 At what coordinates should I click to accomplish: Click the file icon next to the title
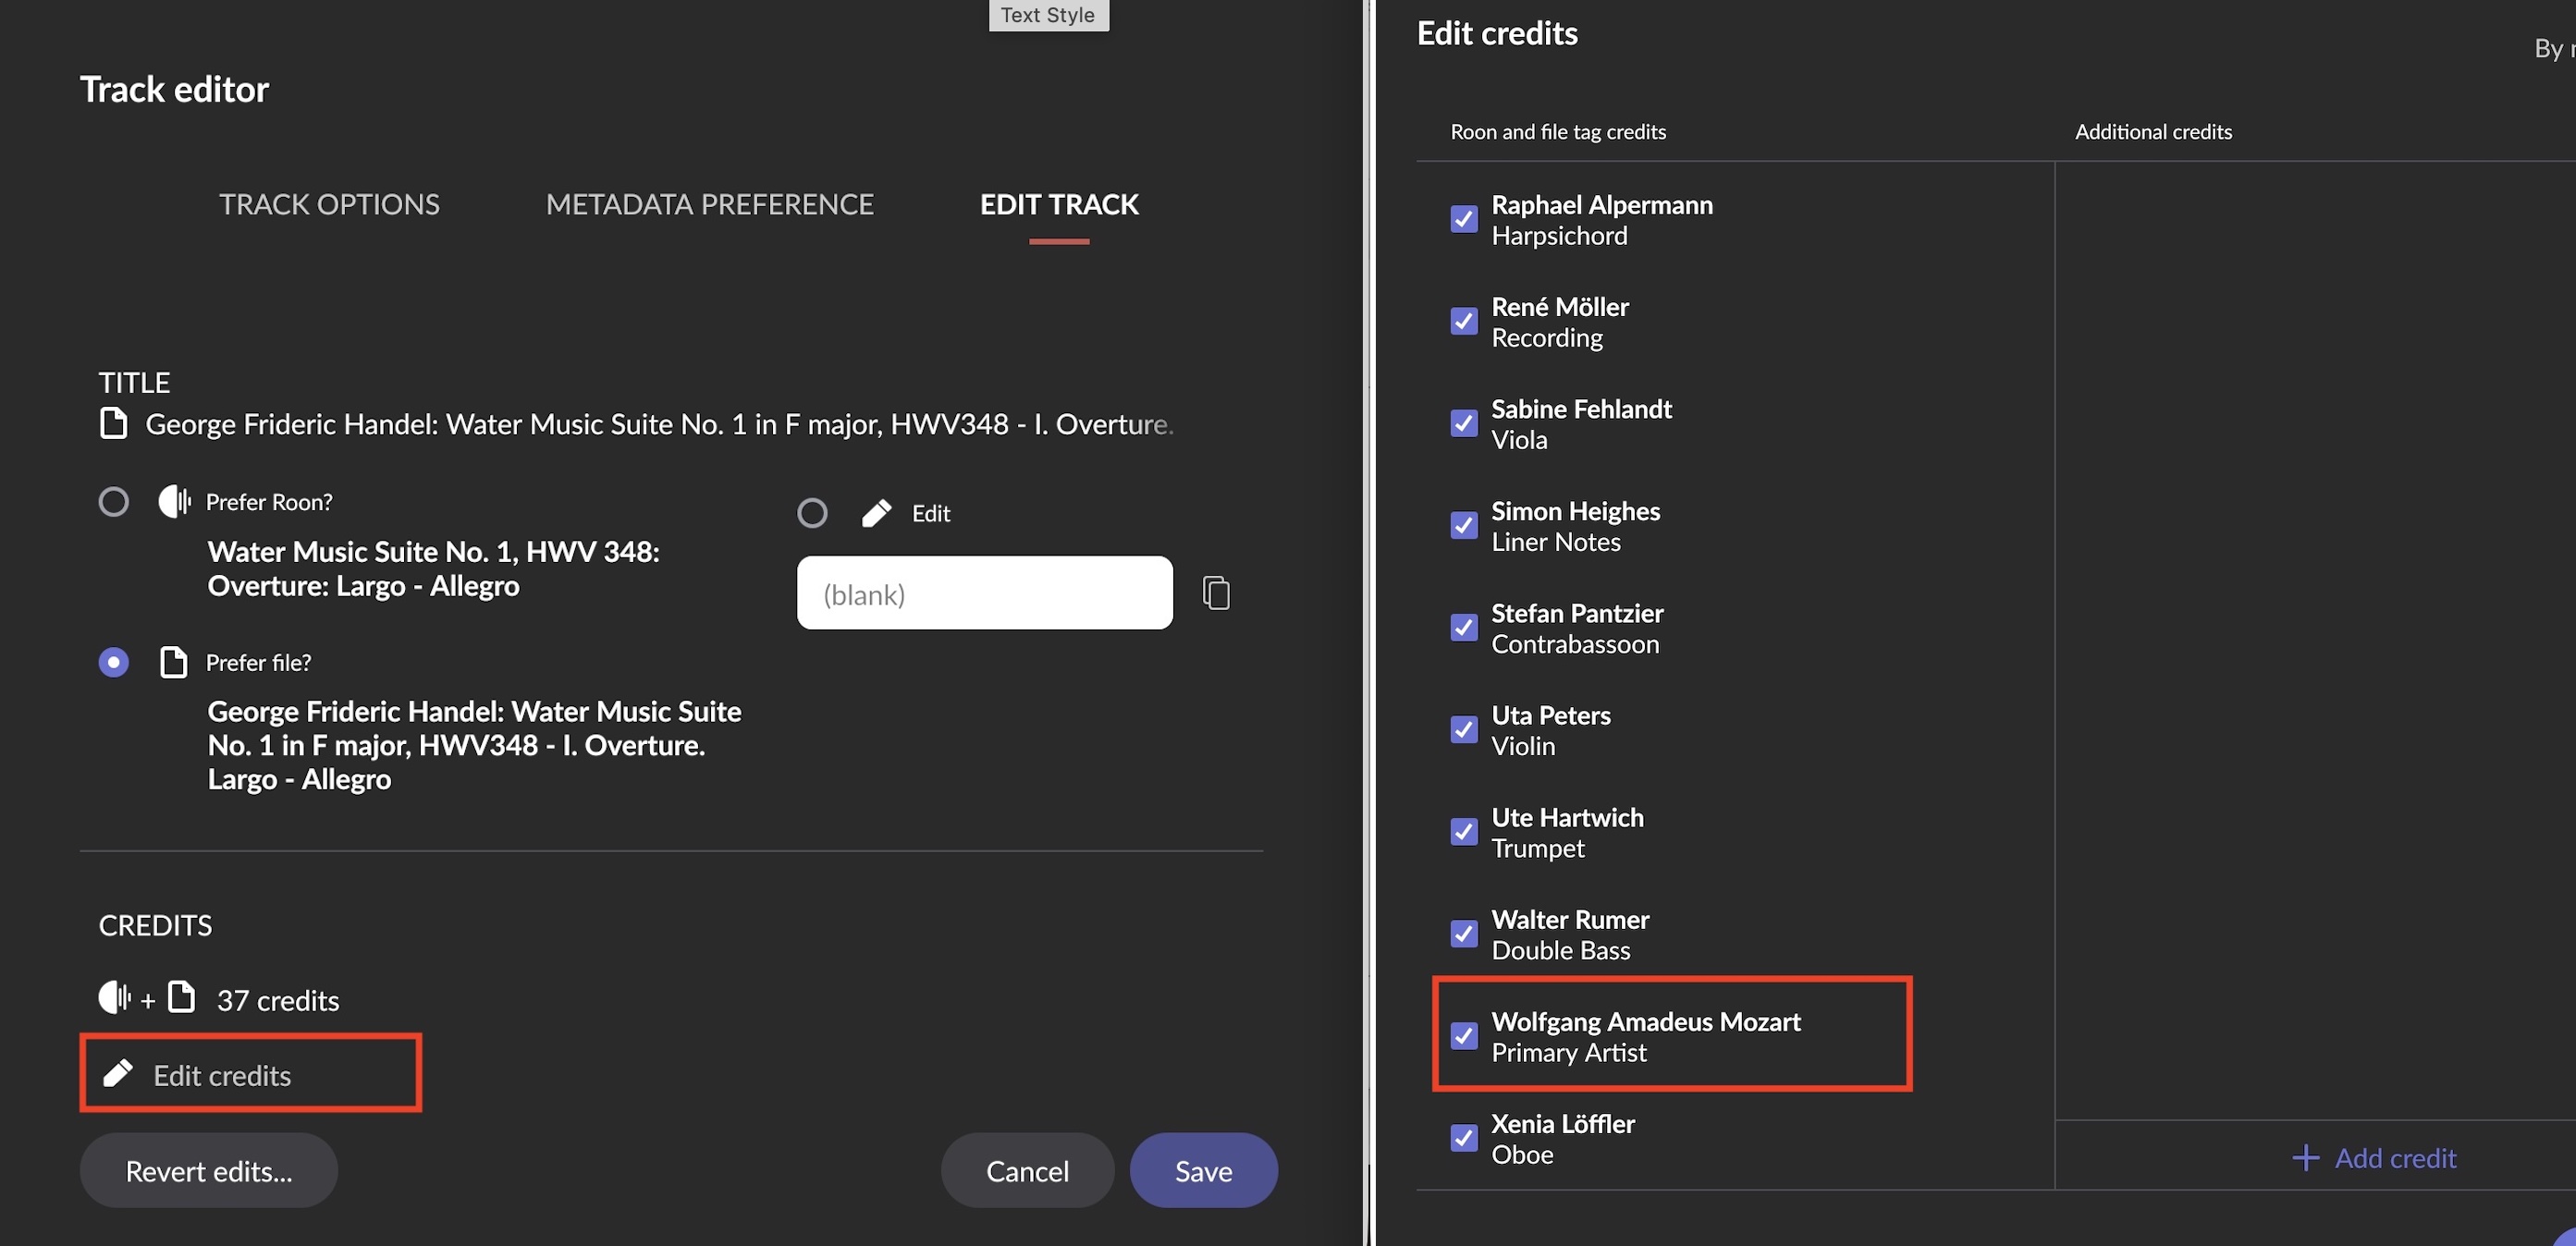(114, 424)
